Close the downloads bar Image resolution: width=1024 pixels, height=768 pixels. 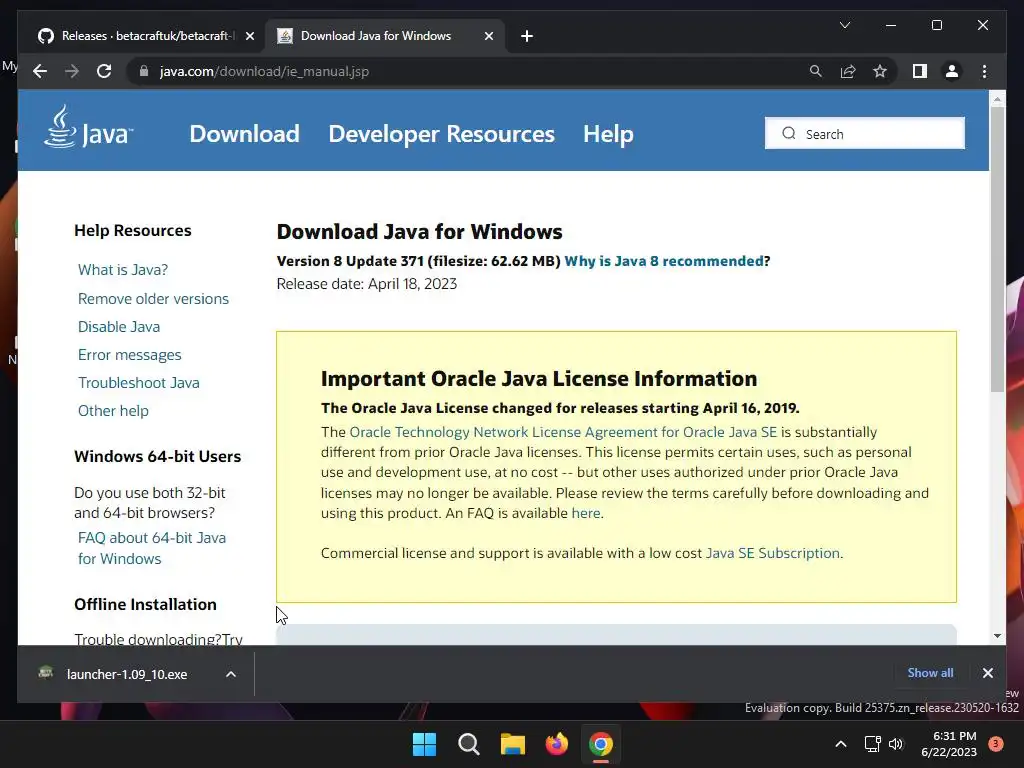tap(987, 673)
